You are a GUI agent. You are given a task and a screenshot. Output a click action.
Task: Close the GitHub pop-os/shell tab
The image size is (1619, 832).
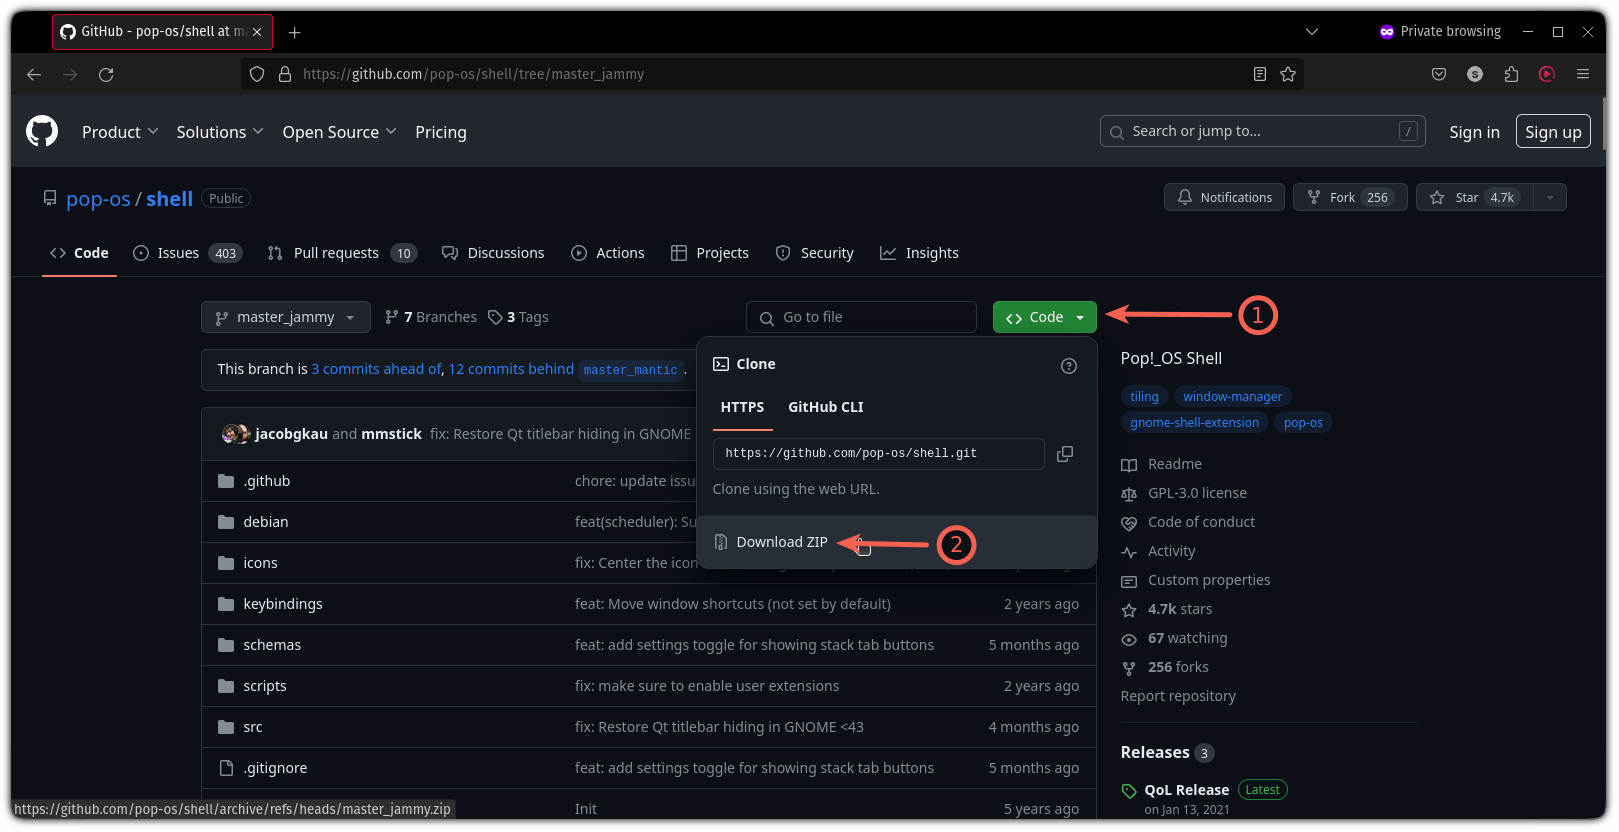tap(257, 32)
